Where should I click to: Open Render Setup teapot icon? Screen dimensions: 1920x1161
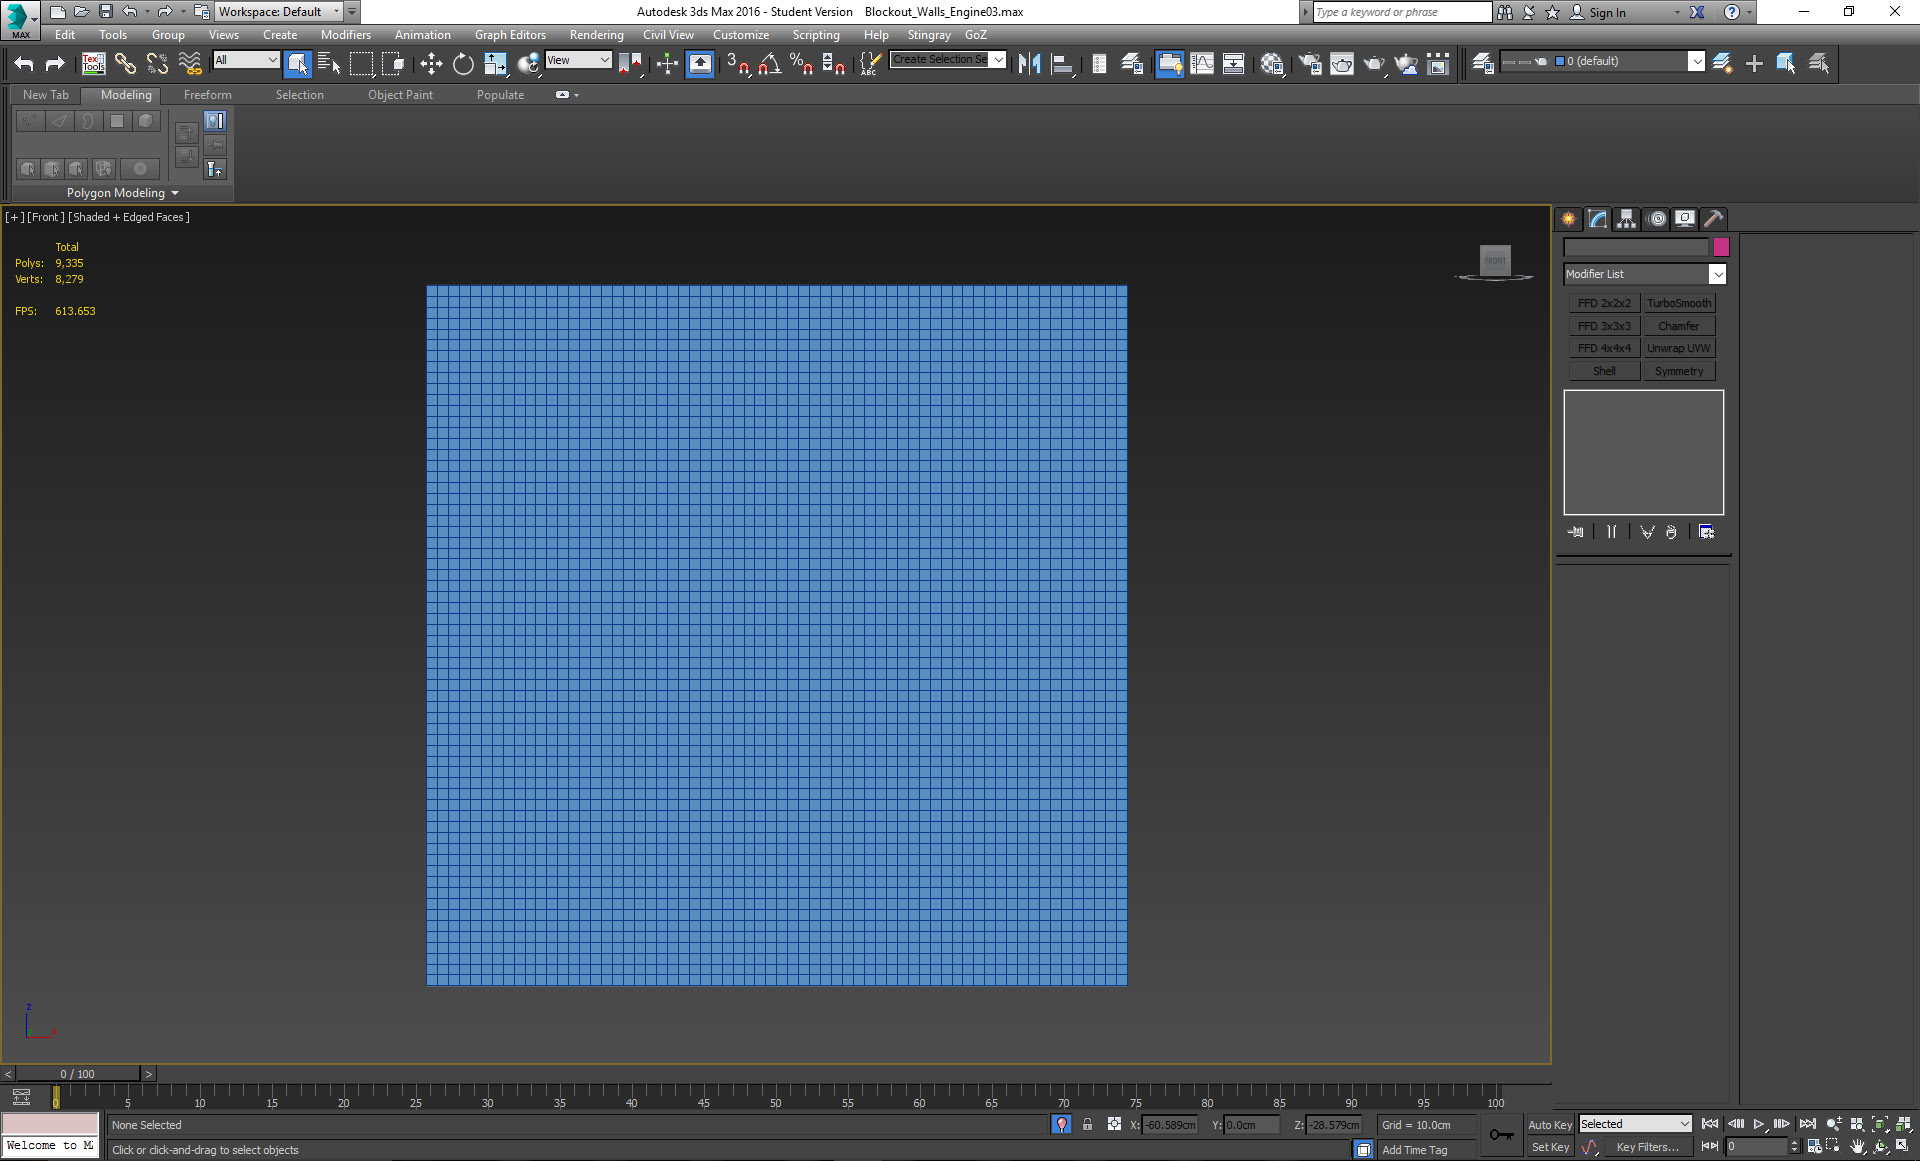tap(1309, 64)
